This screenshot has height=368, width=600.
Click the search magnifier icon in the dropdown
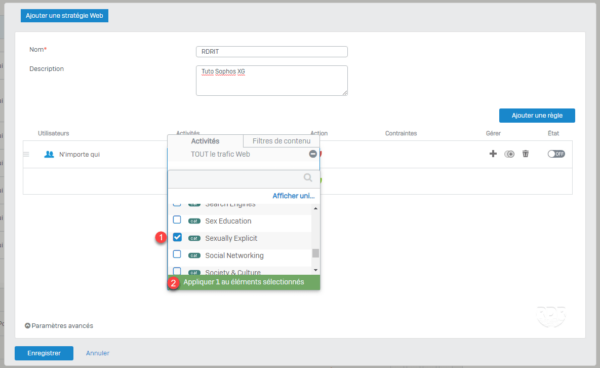(308, 177)
